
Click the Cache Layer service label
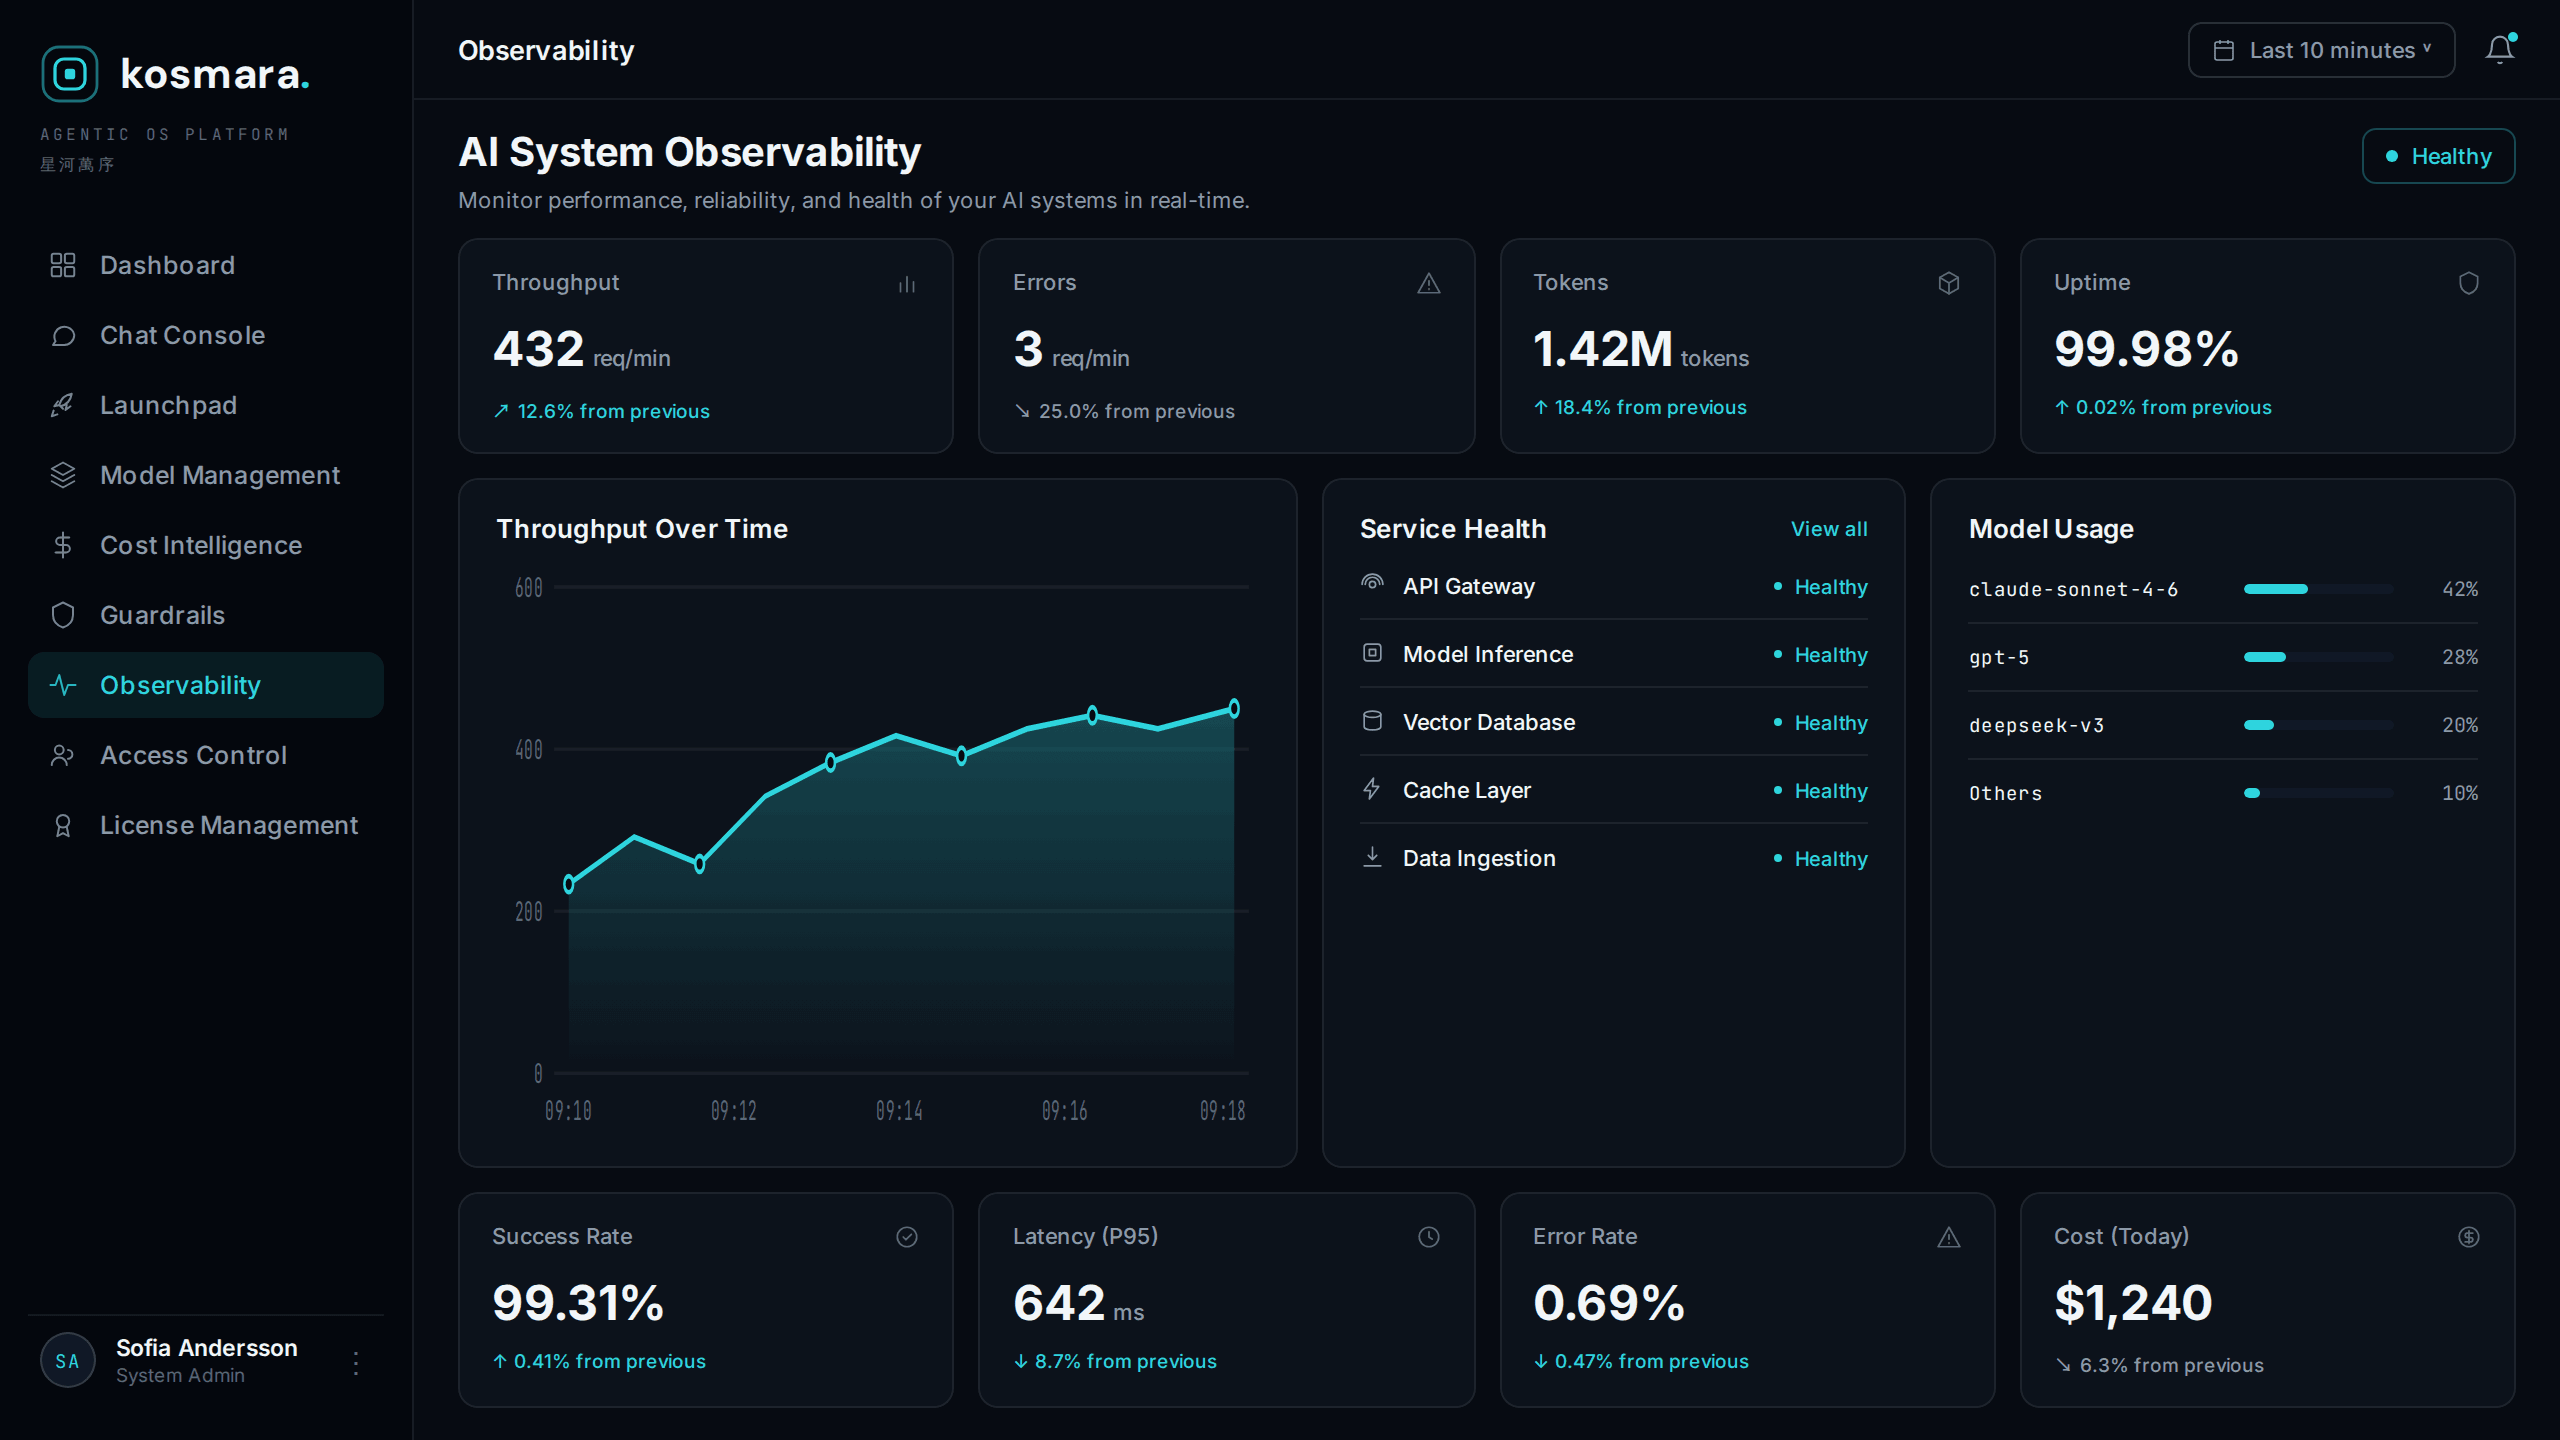(1467, 790)
